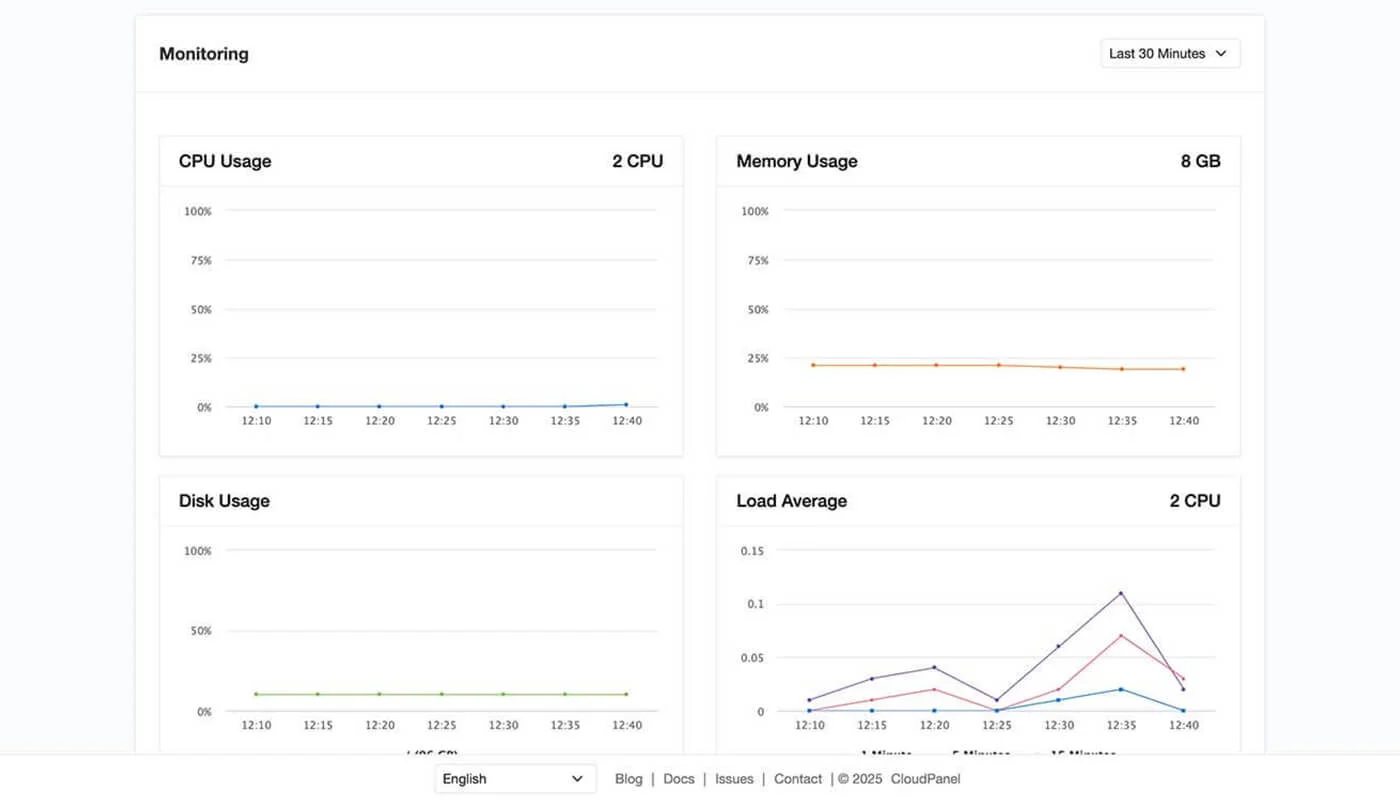Viewport: 1400px width, 800px height.
Task: Click Load Average purple peak at 12:35
Action: [x=1121, y=593]
